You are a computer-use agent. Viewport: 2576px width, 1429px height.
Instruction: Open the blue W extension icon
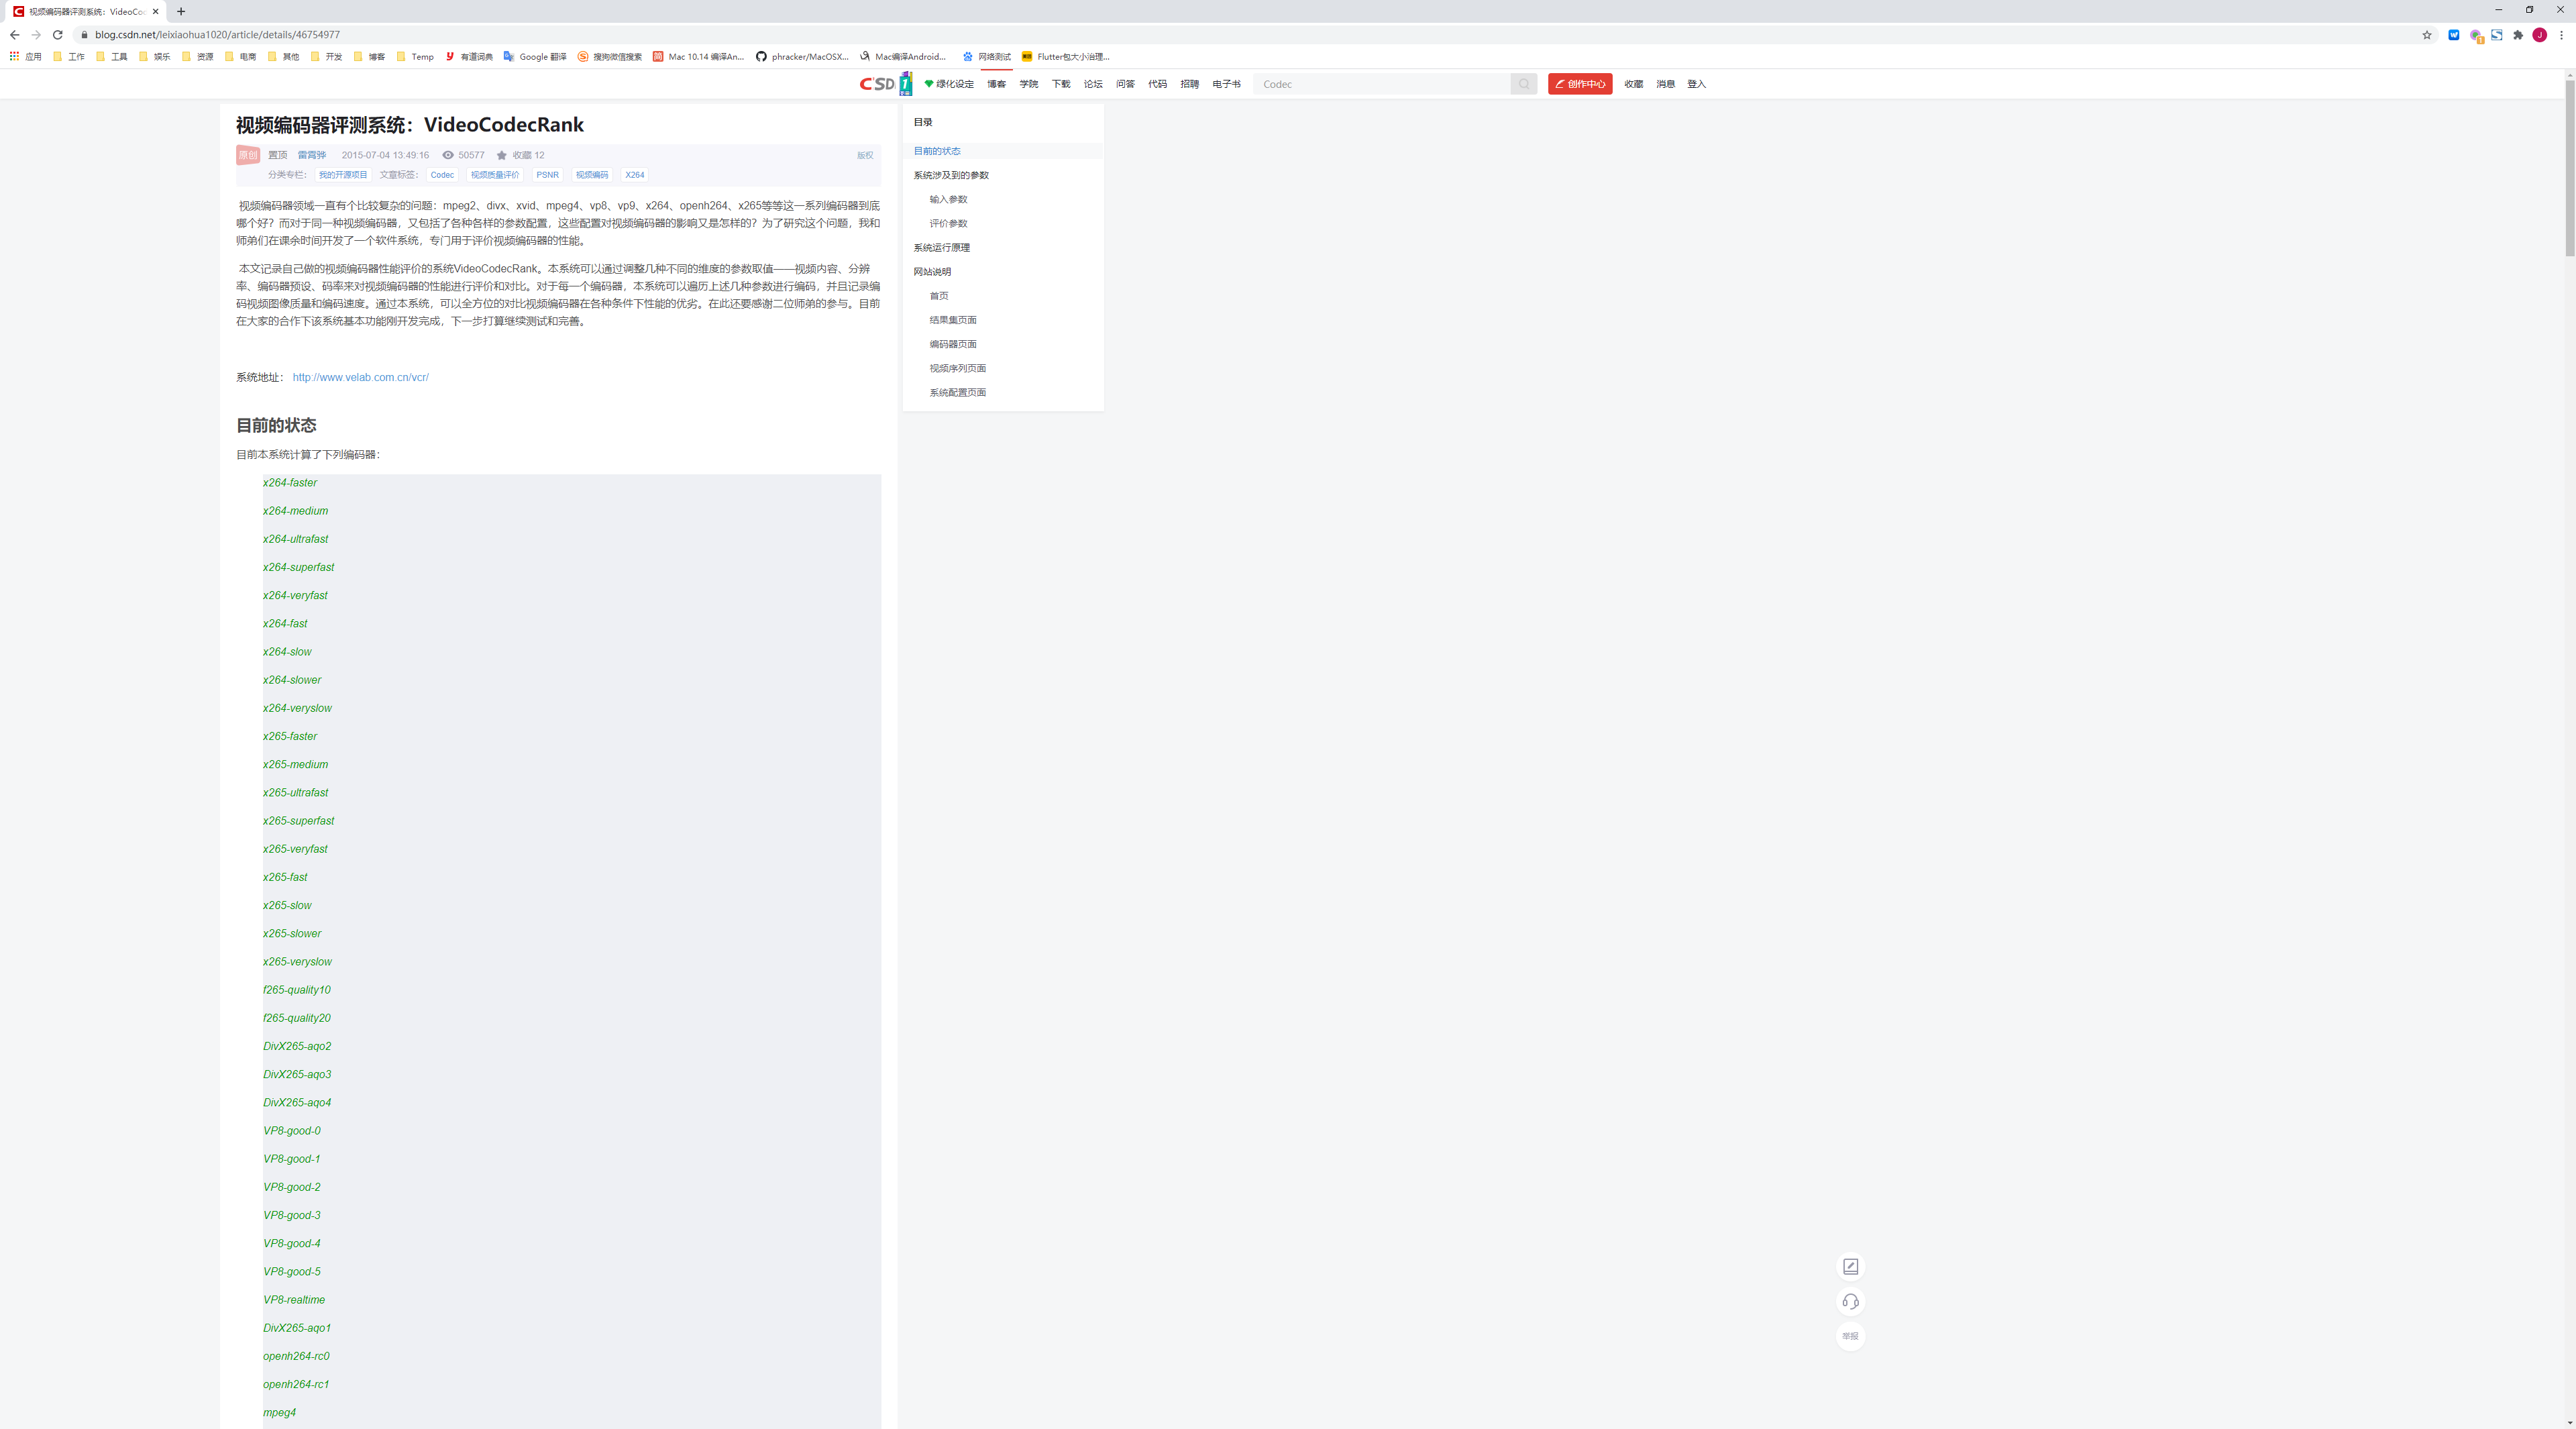(2453, 35)
